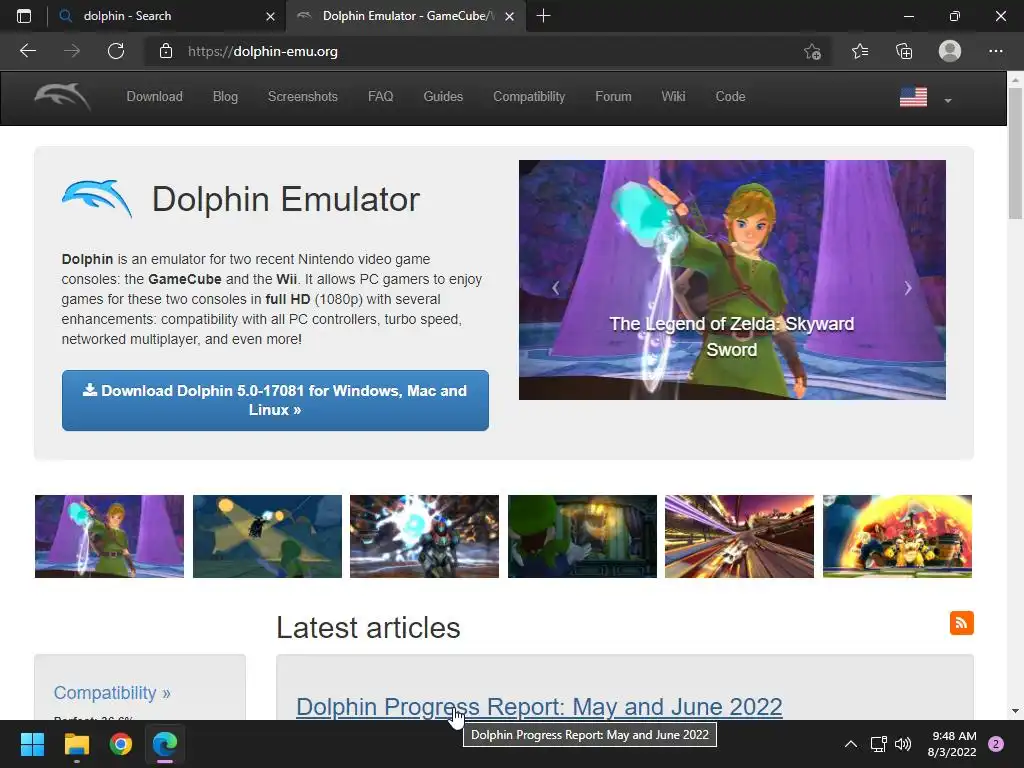Open the FAQ page

coord(380,97)
